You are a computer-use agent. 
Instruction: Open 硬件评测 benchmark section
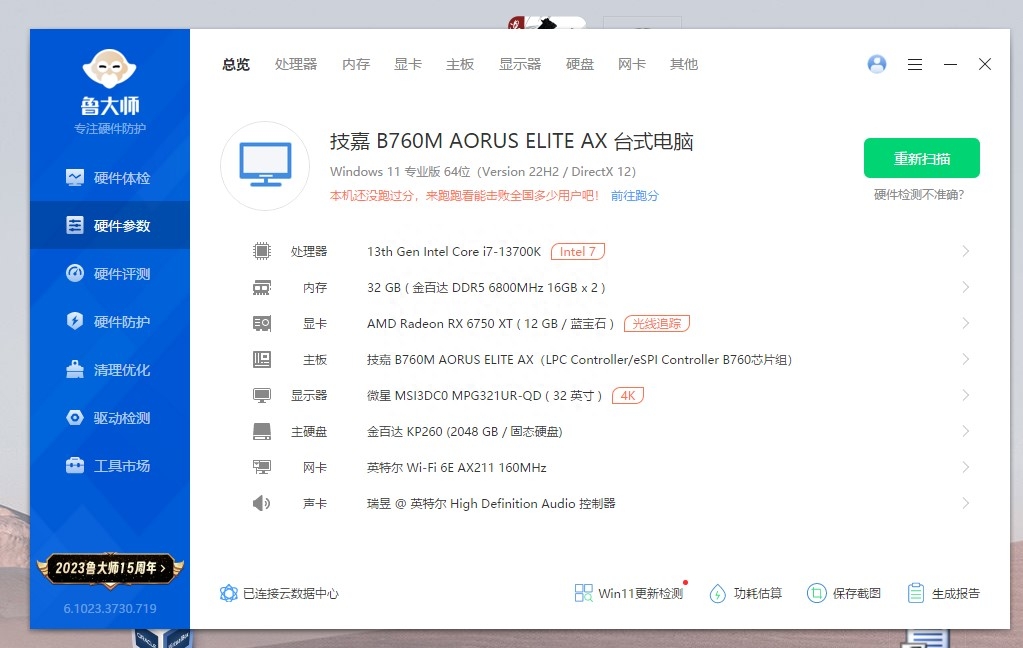(110, 273)
